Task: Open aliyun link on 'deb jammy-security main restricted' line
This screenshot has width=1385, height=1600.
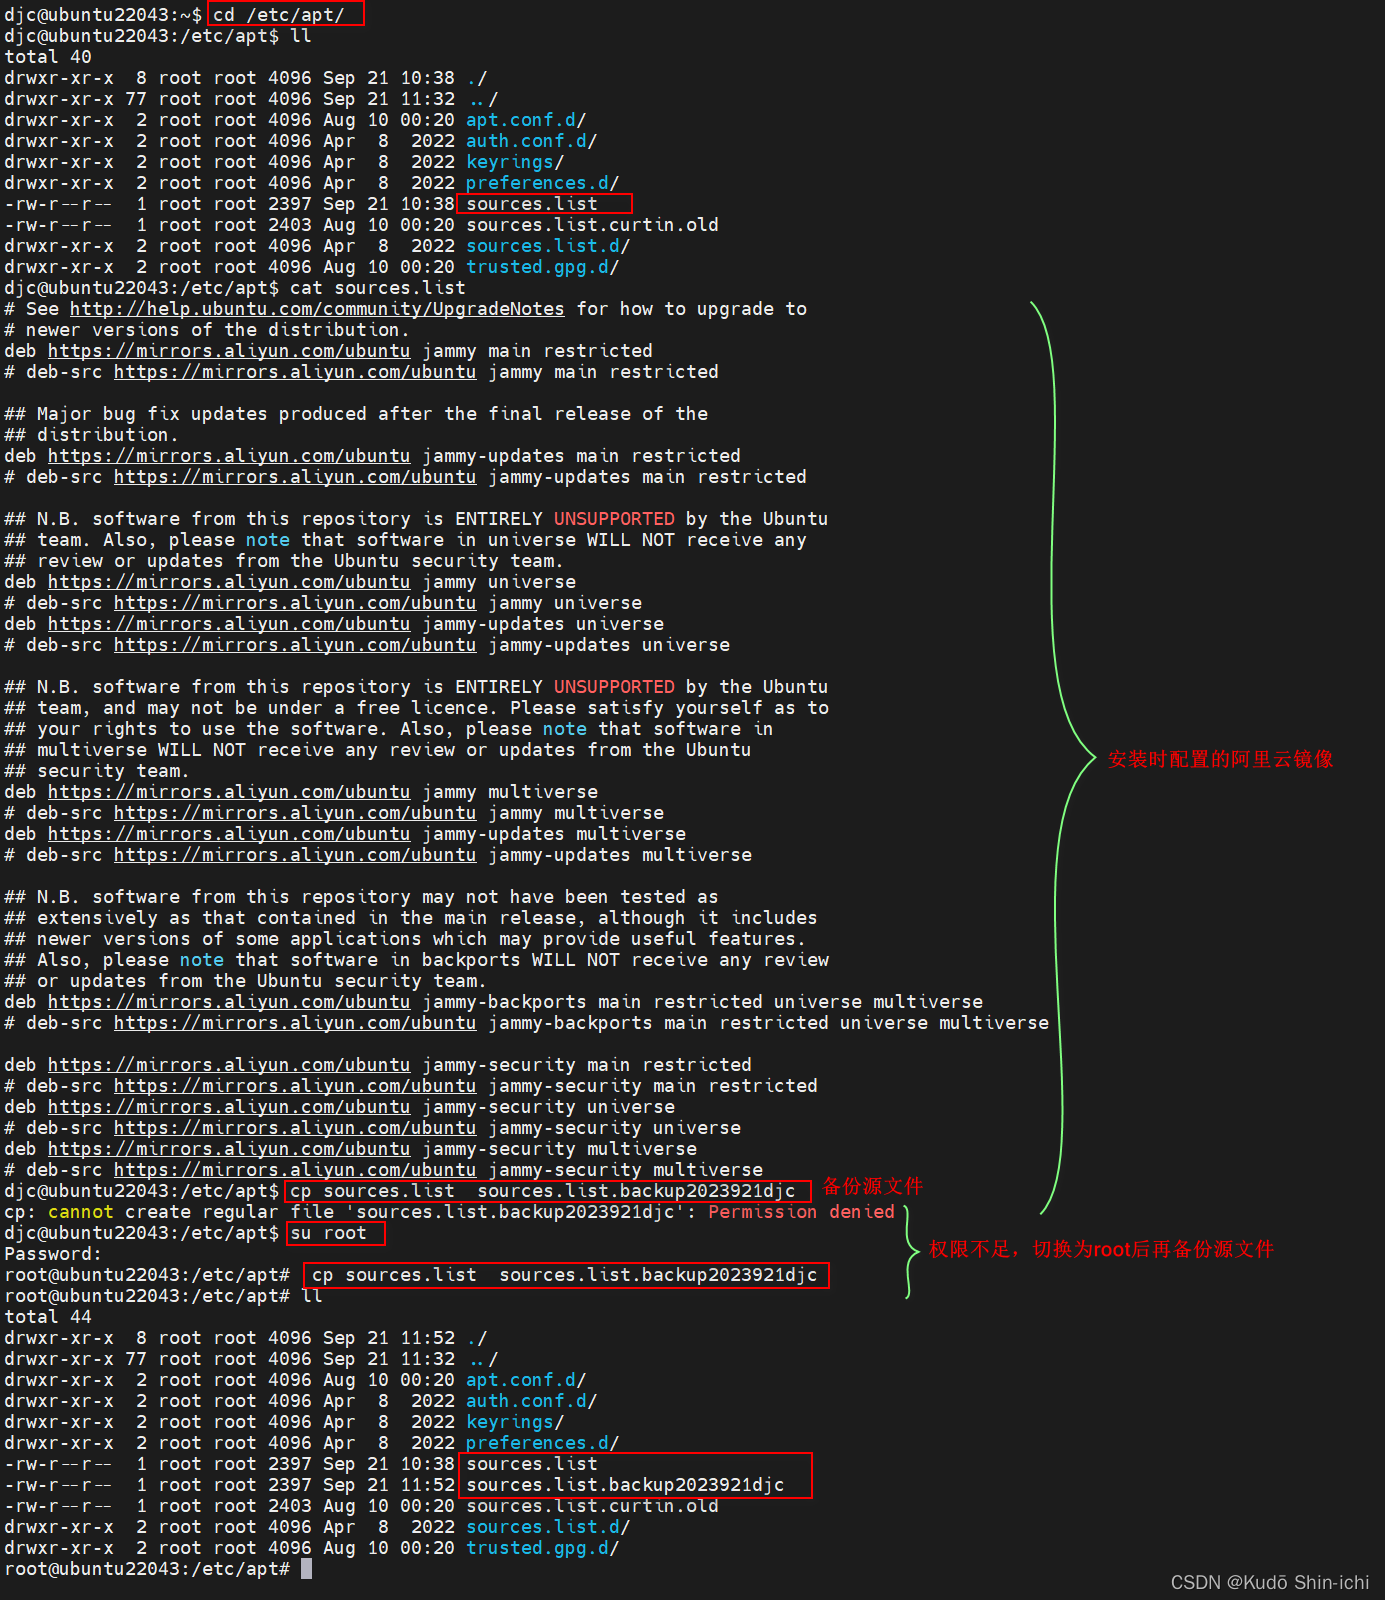Action: [229, 1065]
